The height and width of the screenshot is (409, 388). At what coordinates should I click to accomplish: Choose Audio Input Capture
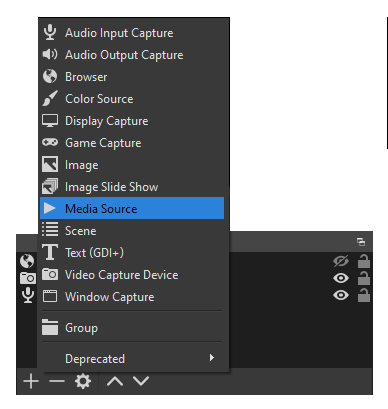(x=132, y=33)
